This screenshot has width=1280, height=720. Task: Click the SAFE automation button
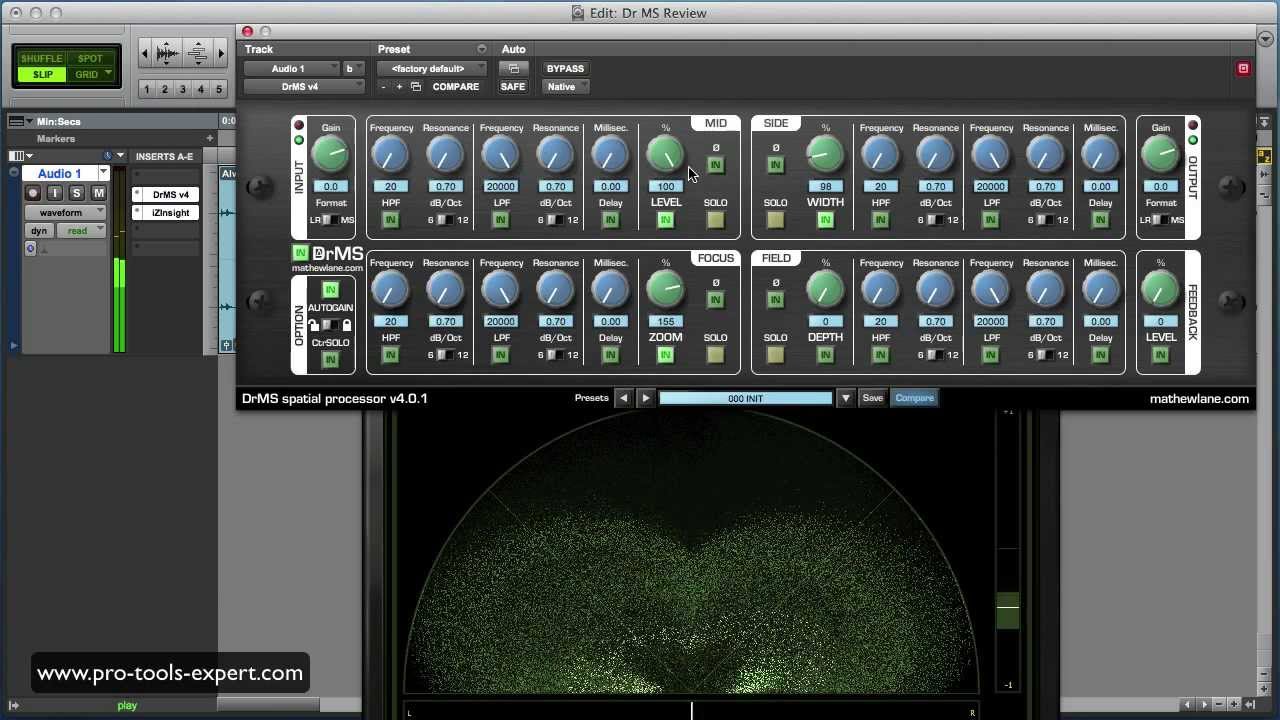(513, 87)
